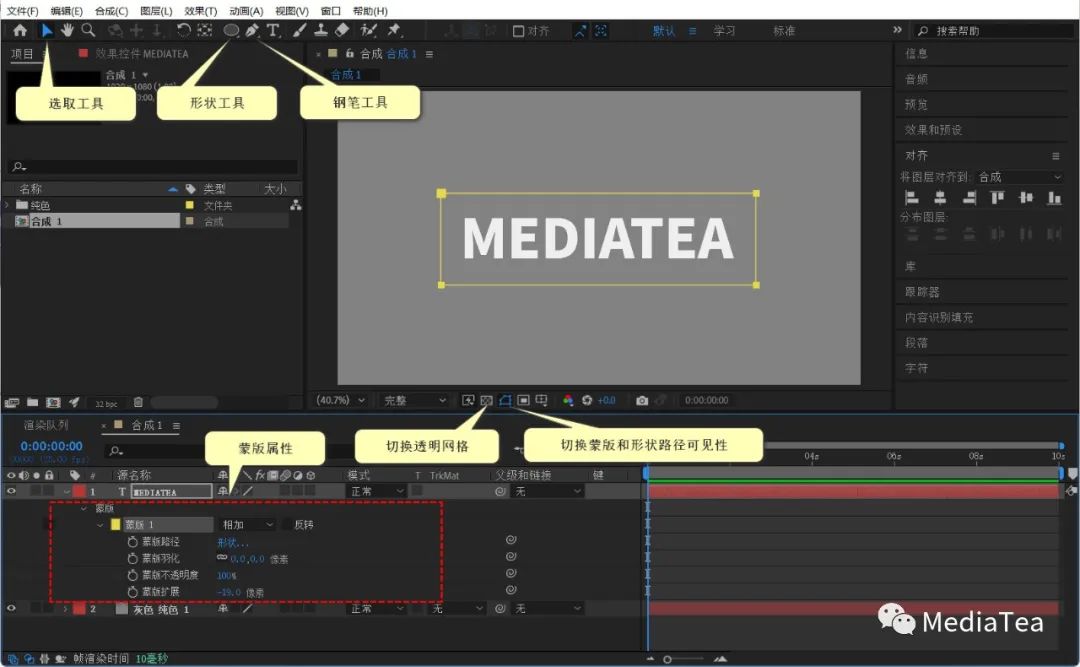Select the Puppet Pin tool
This screenshot has height=667, width=1080.
pyautogui.click(x=394, y=30)
